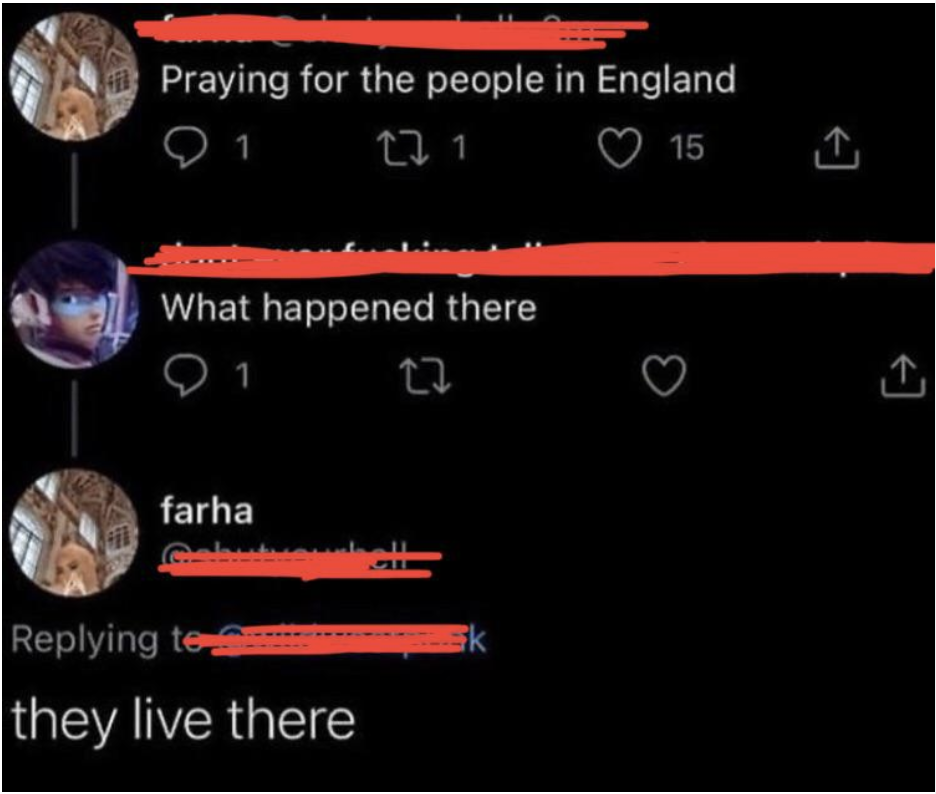Share the 'What happened there' tweet
Image resolution: width=936 pixels, height=794 pixels.
click(903, 376)
